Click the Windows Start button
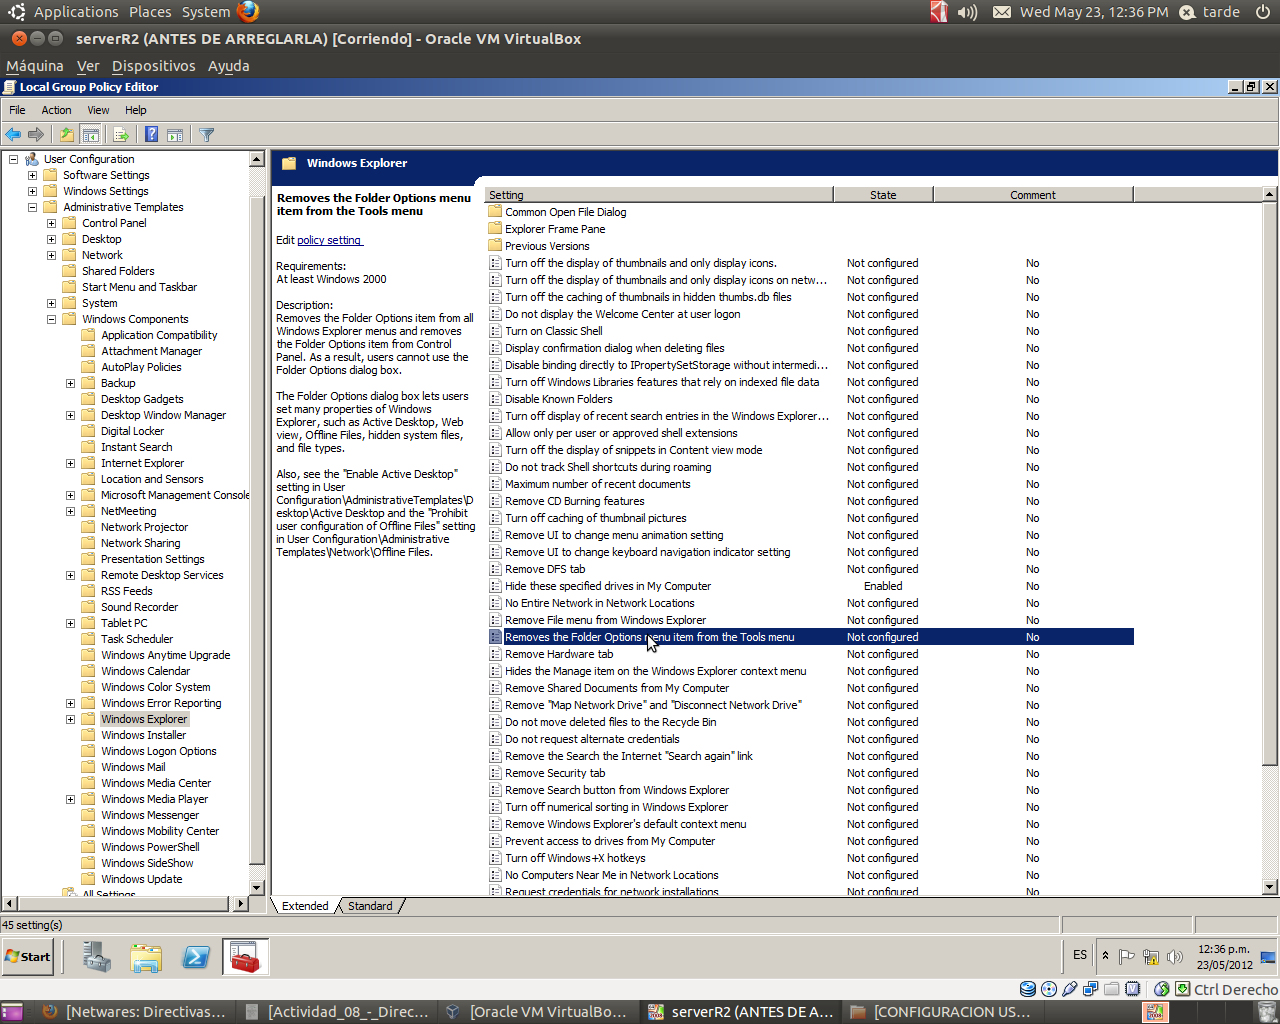The height and width of the screenshot is (1024, 1280). (x=28, y=957)
